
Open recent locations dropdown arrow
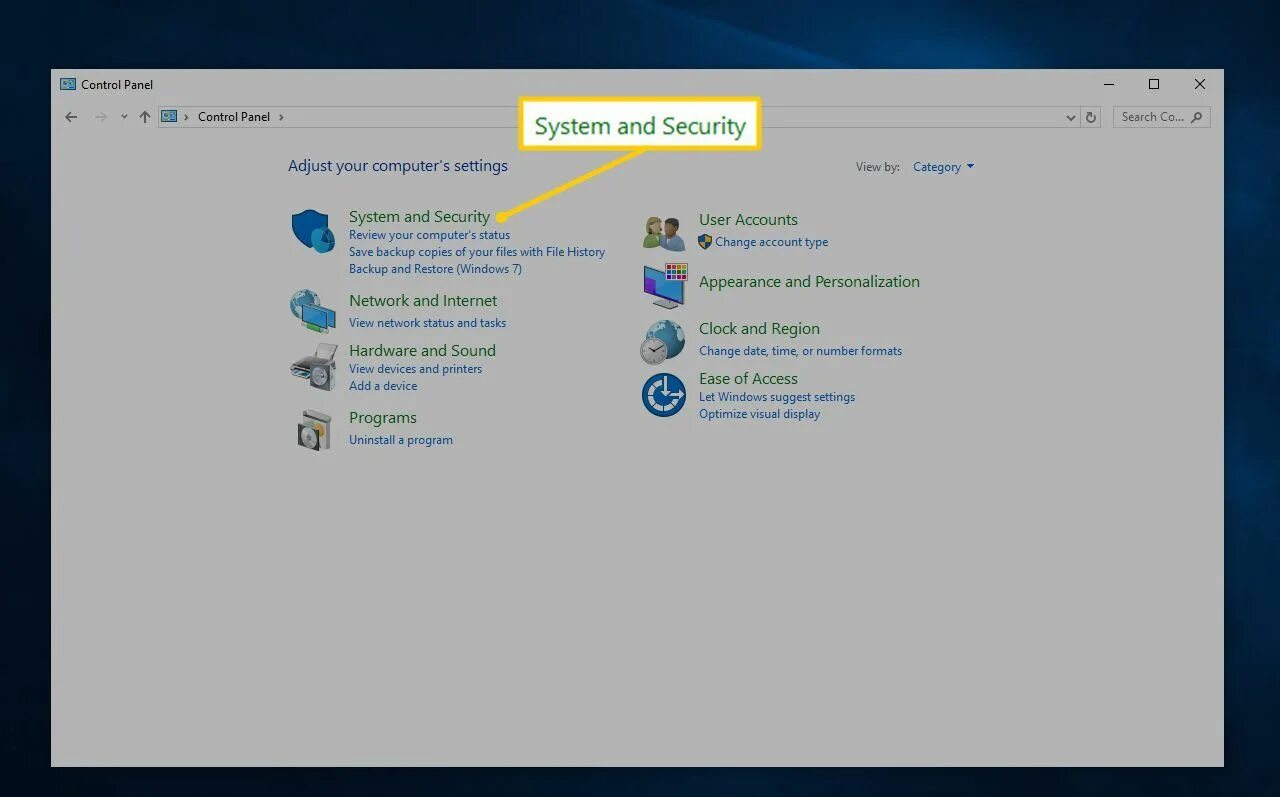[x=124, y=117]
